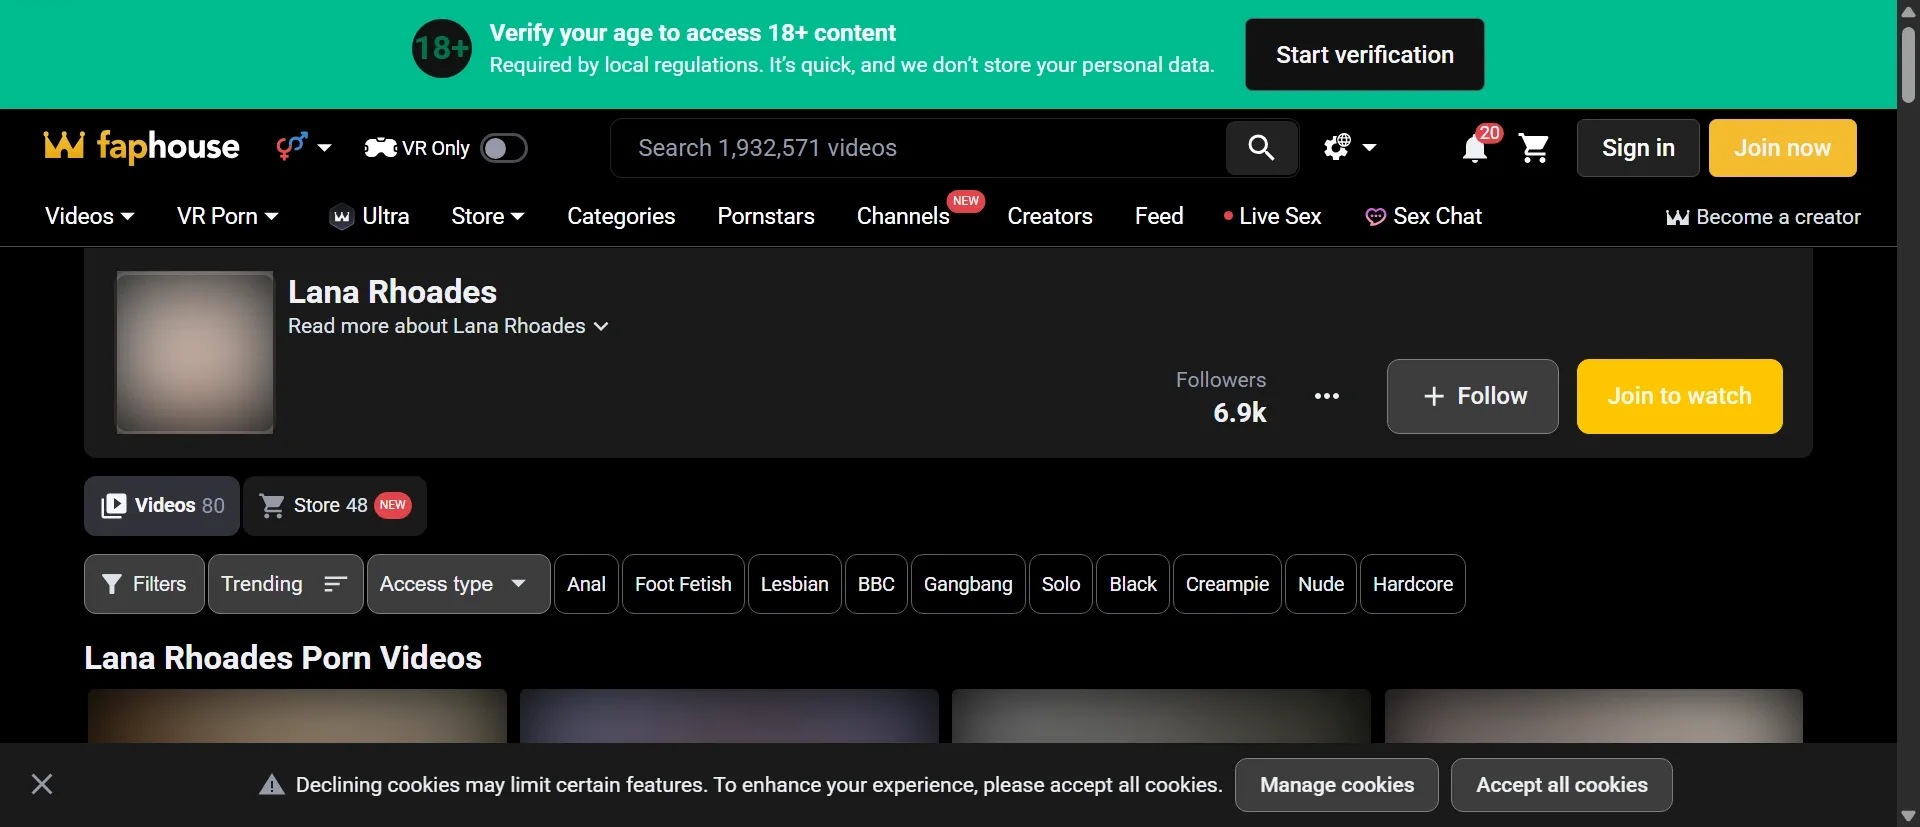Click the Sign in button

tap(1638, 148)
